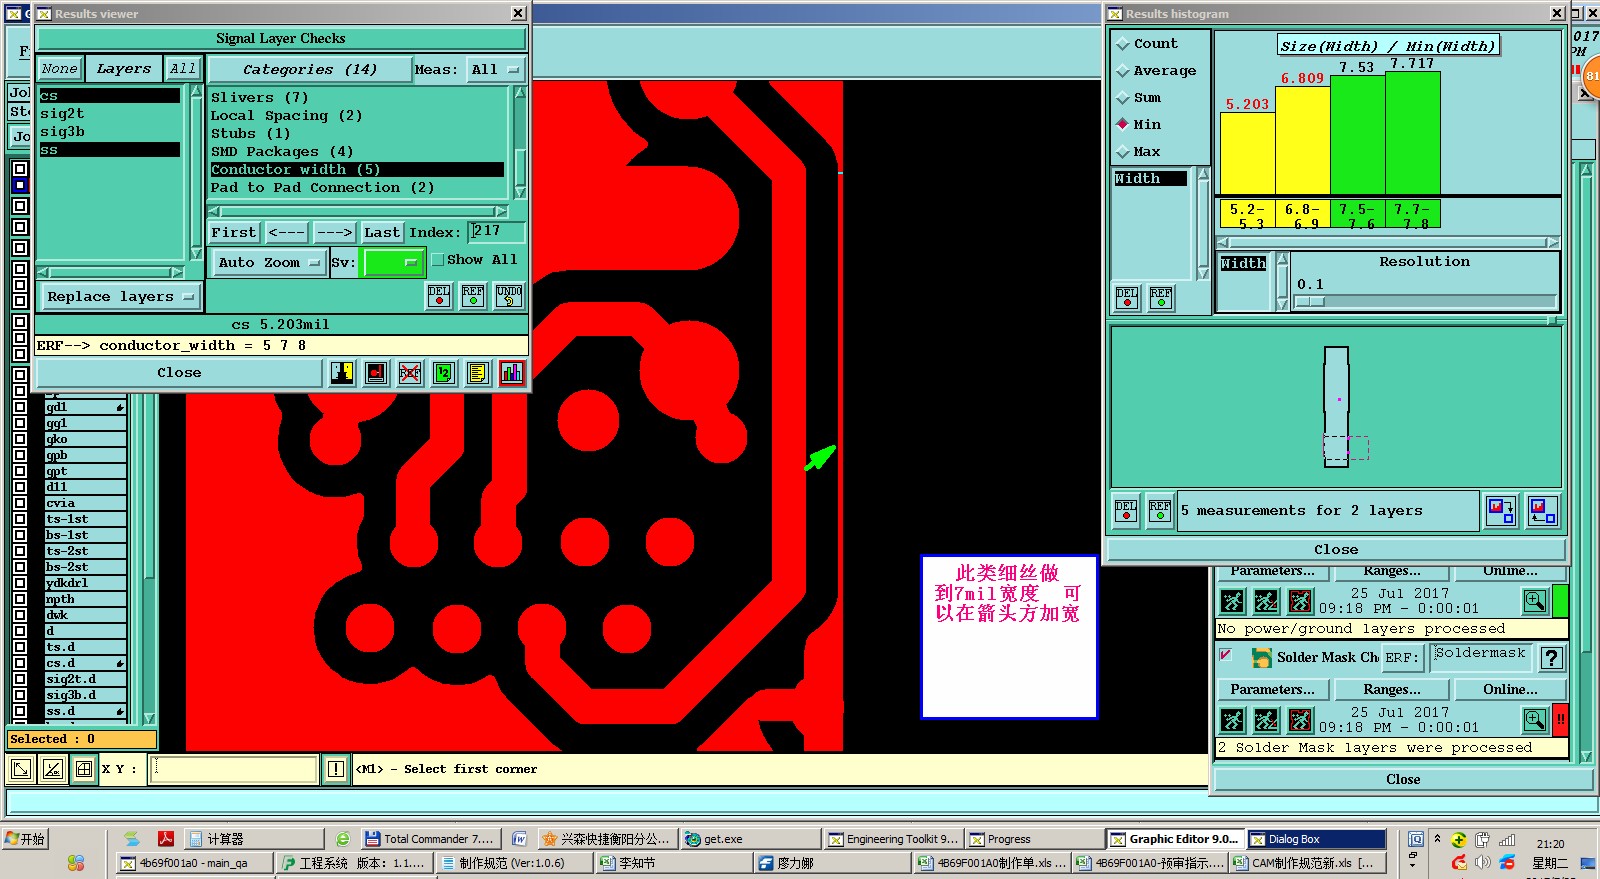Click the bottom-left zoom area icon near X Y field
This screenshot has width=1600, height=879.
[21, 769]
